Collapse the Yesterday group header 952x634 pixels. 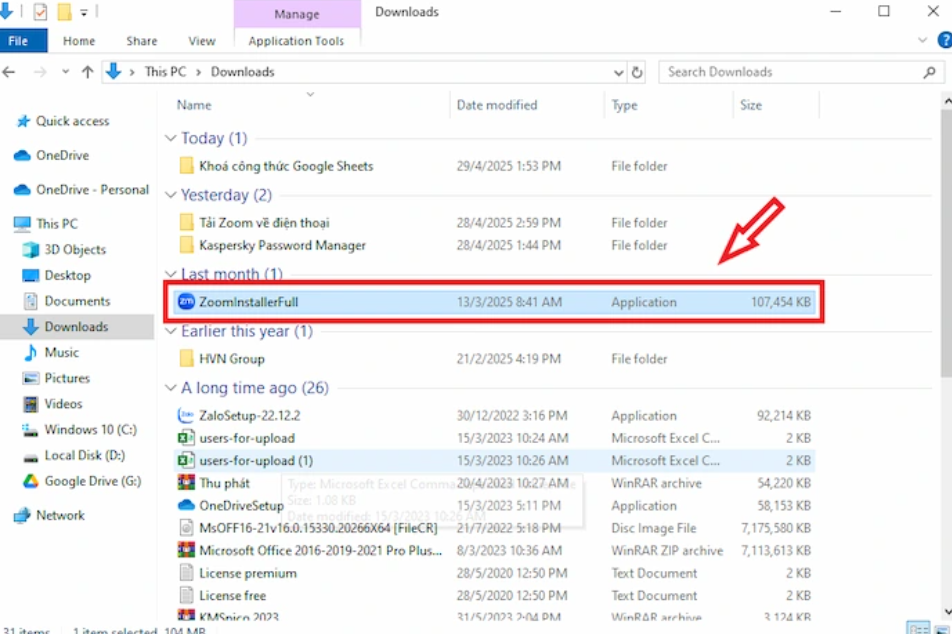coord(171,196)
